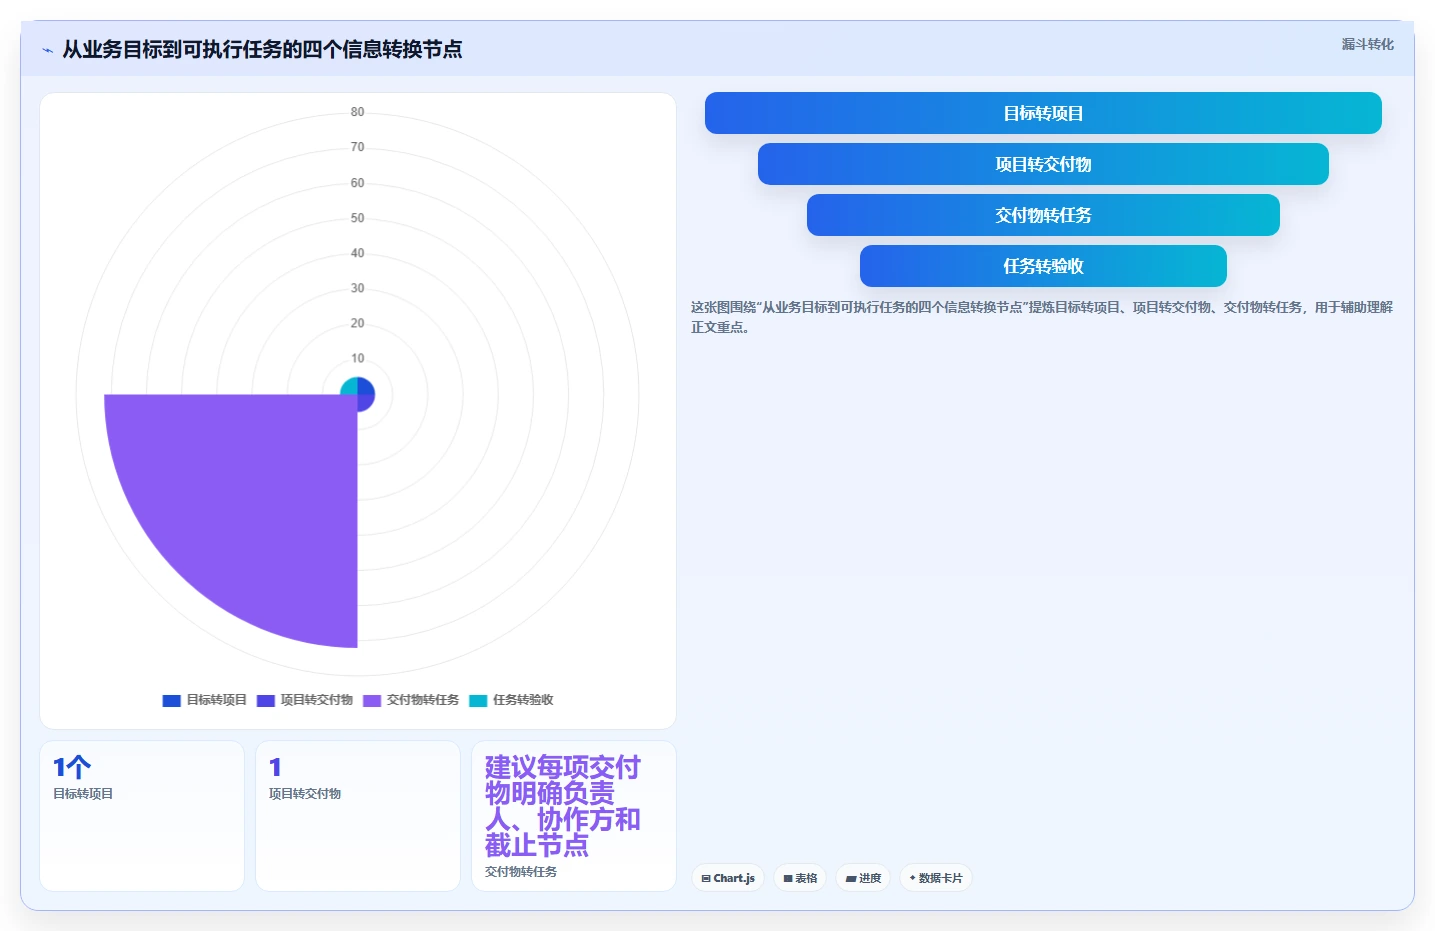Viewport: 1435px width, 931px height.
Task: Click the title 从业务目标到可执行任务的四个信息转换节点
Action: coord(262,49)
